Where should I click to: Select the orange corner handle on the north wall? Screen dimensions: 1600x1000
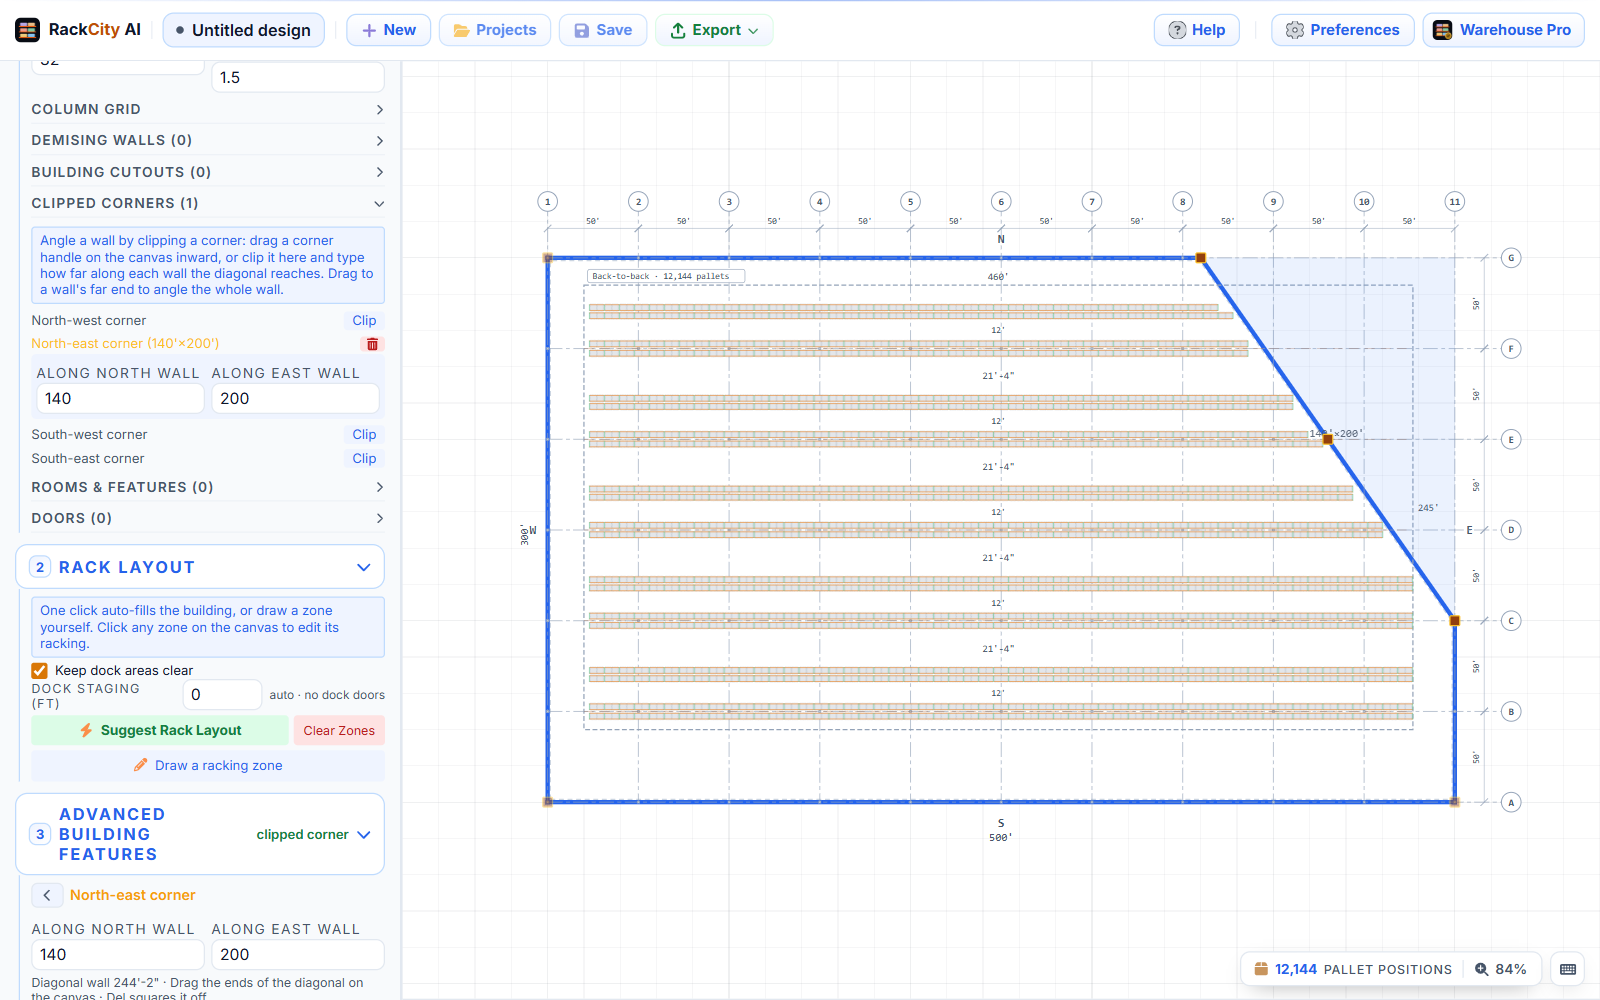(x=1201, y=258)
